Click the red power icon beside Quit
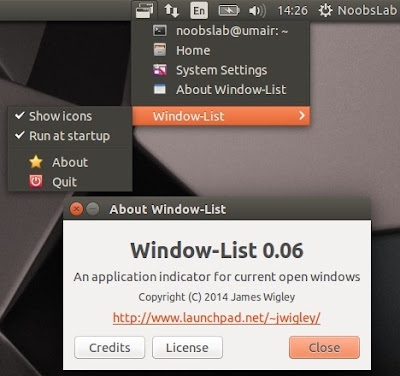 (x=36, y=182)
